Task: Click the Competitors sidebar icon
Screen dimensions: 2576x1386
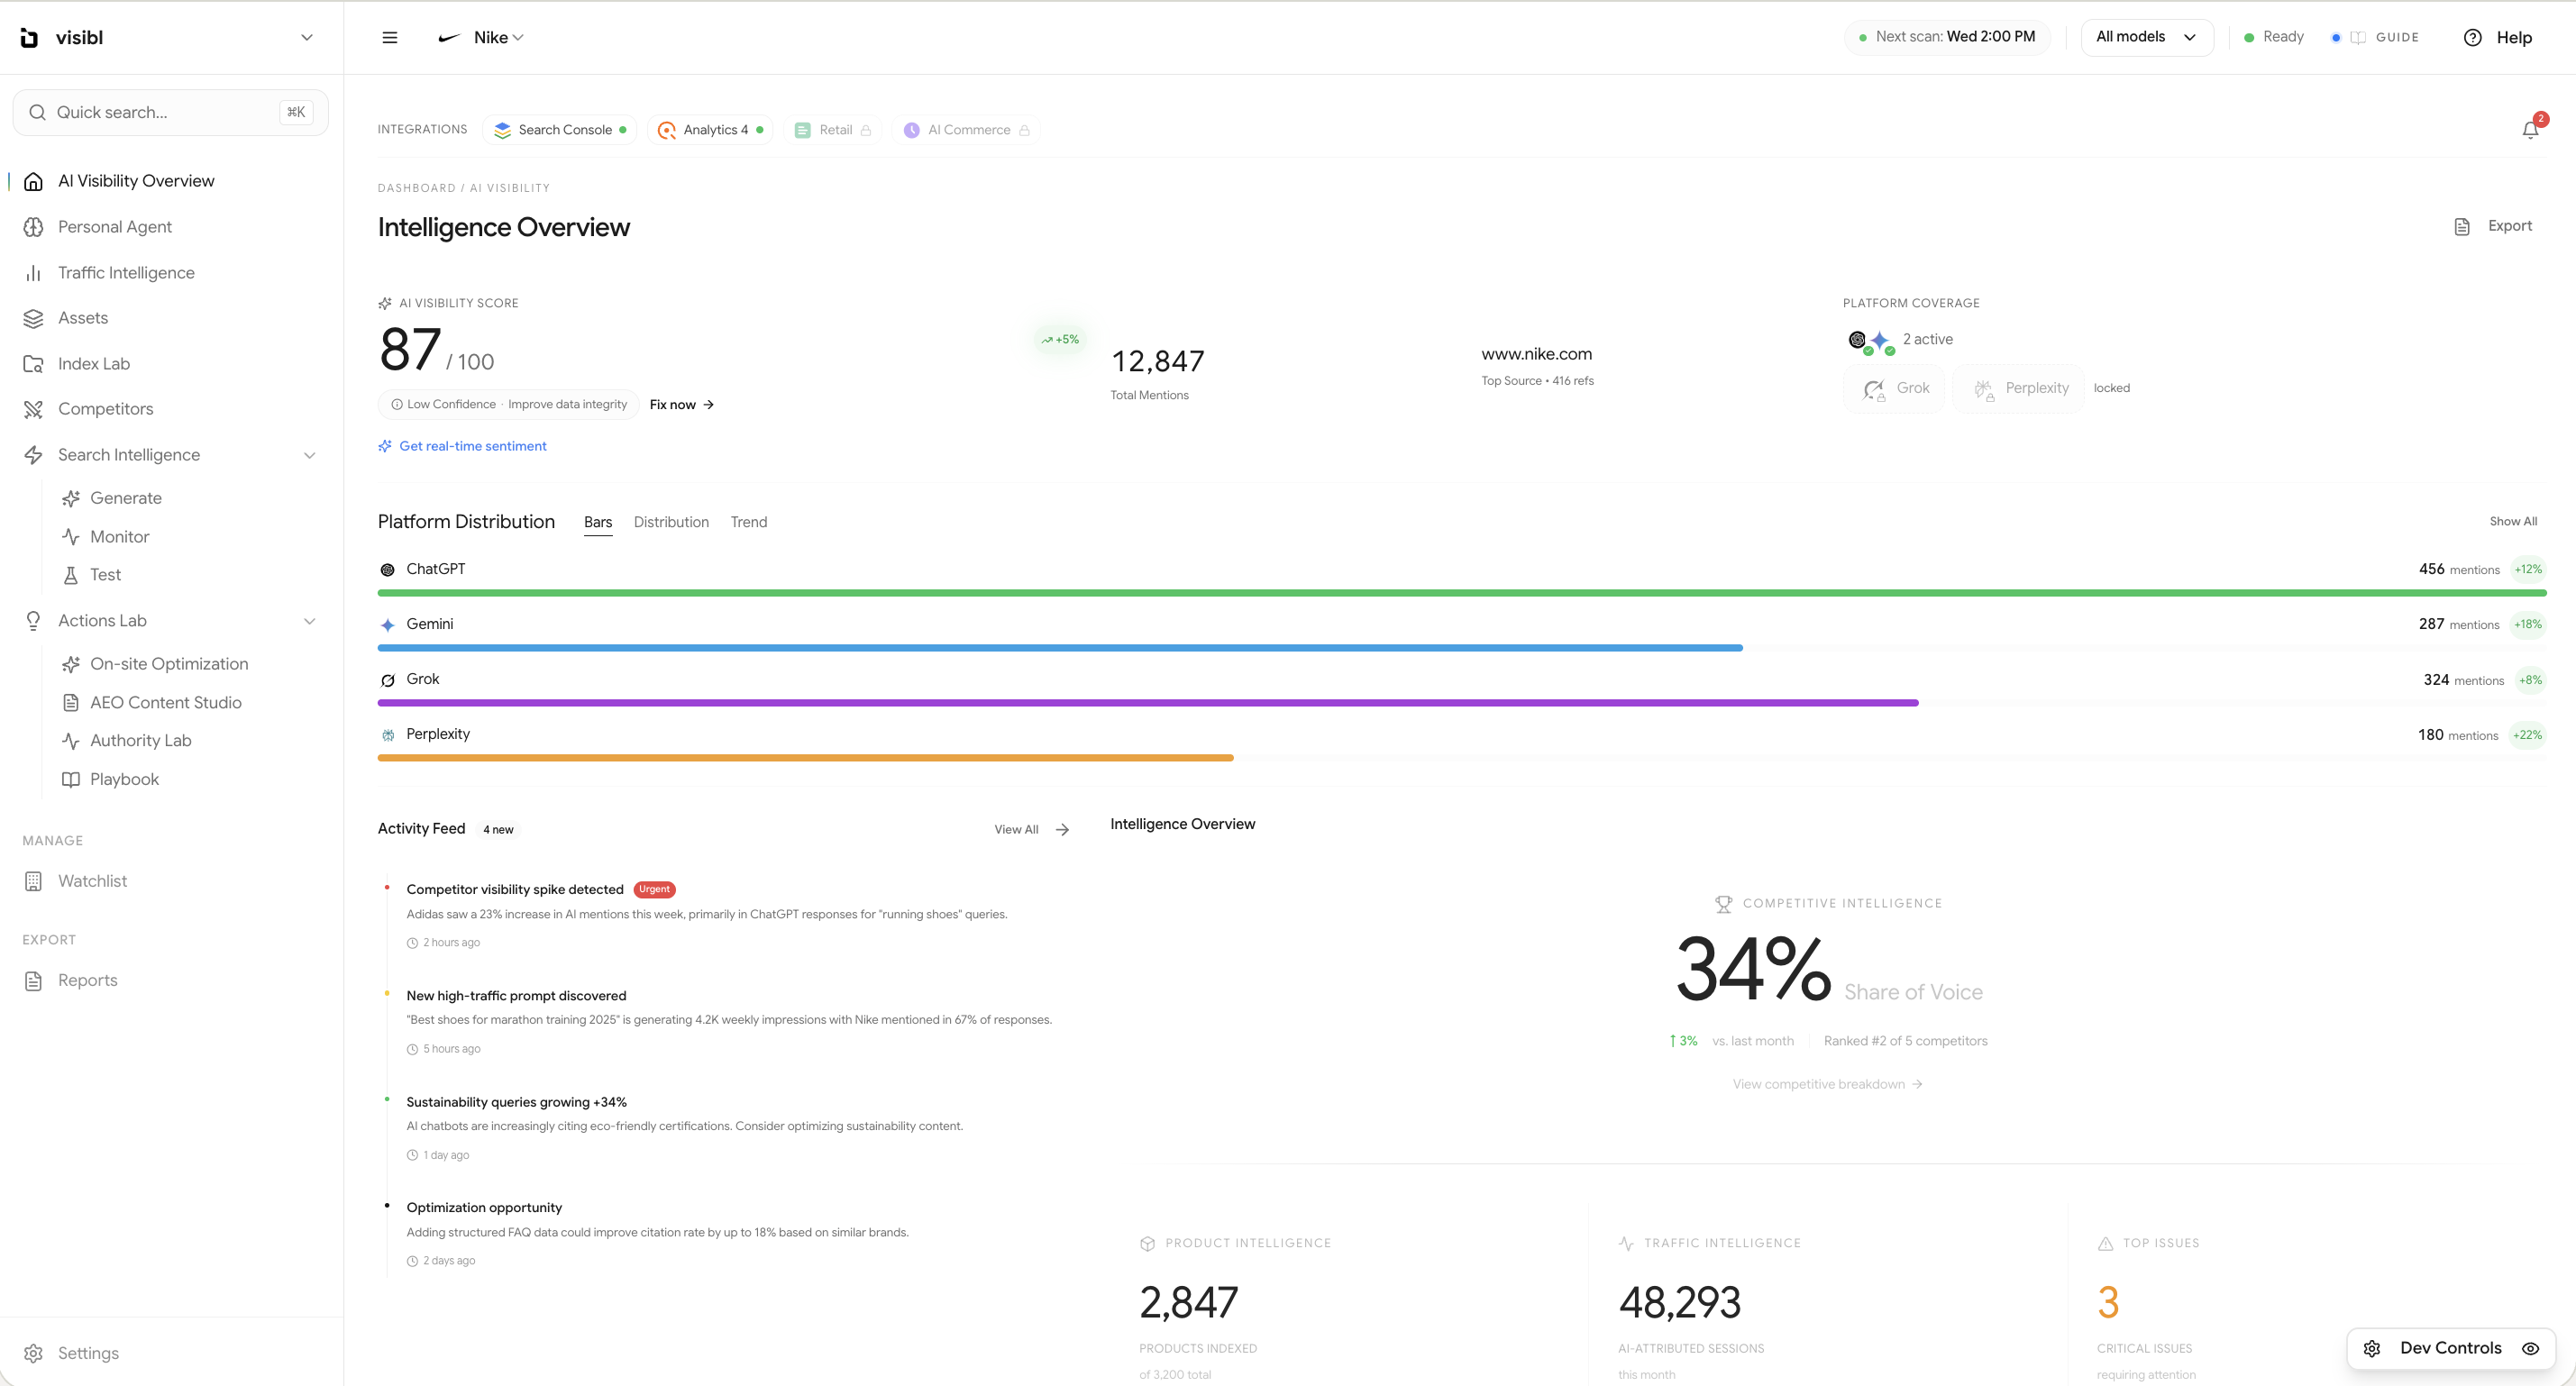Action: [34, 409]
